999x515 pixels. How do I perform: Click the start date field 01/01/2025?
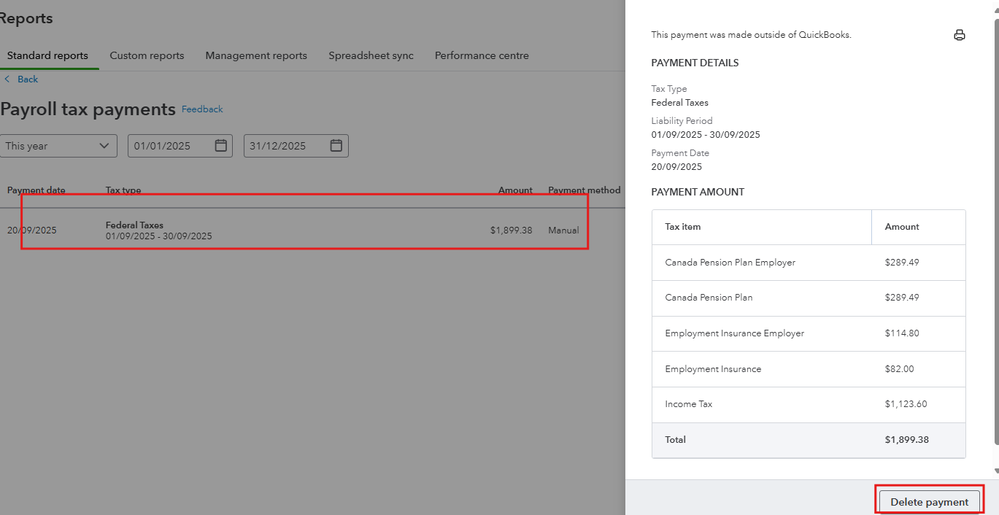[170, 146]
